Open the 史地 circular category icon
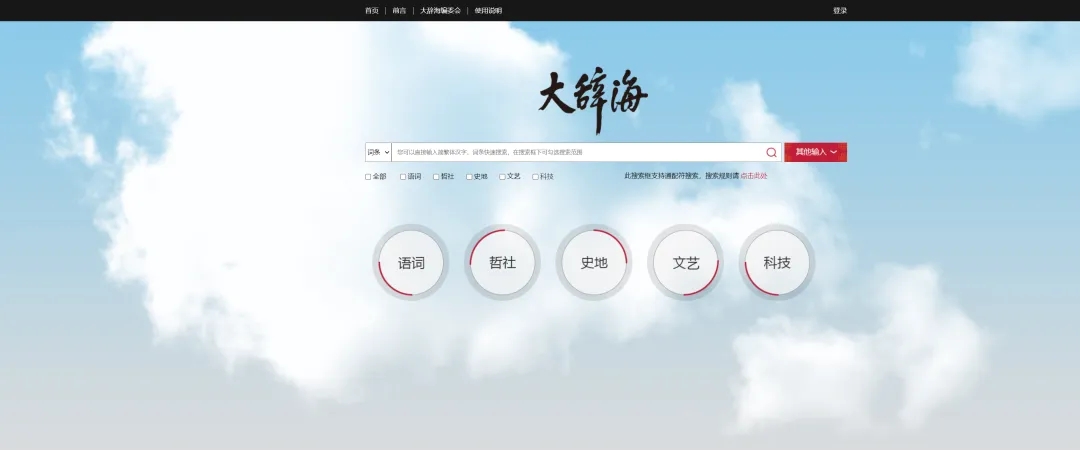Screen dimensions: 1080x450 tap(594, 263)
